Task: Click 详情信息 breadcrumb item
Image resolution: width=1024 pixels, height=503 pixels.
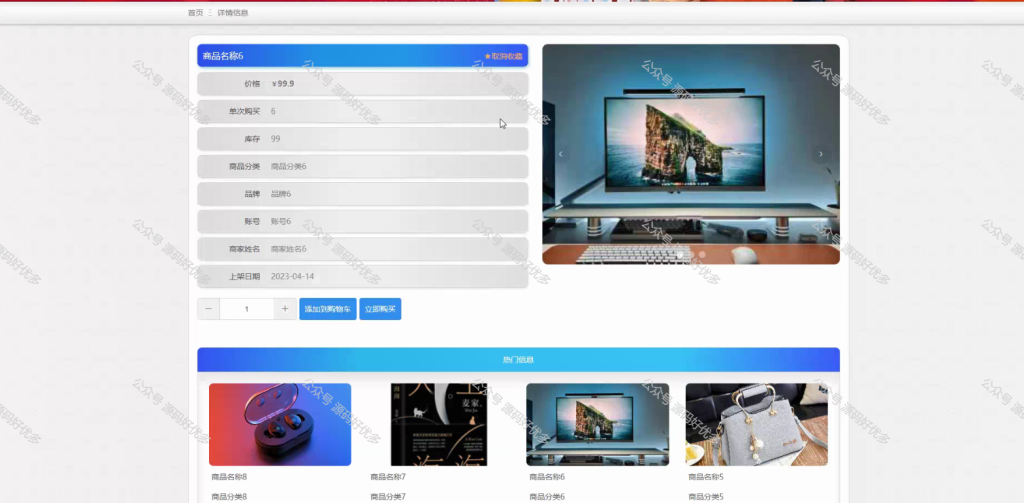Action: pyautogui.click(x=233, y=12)
